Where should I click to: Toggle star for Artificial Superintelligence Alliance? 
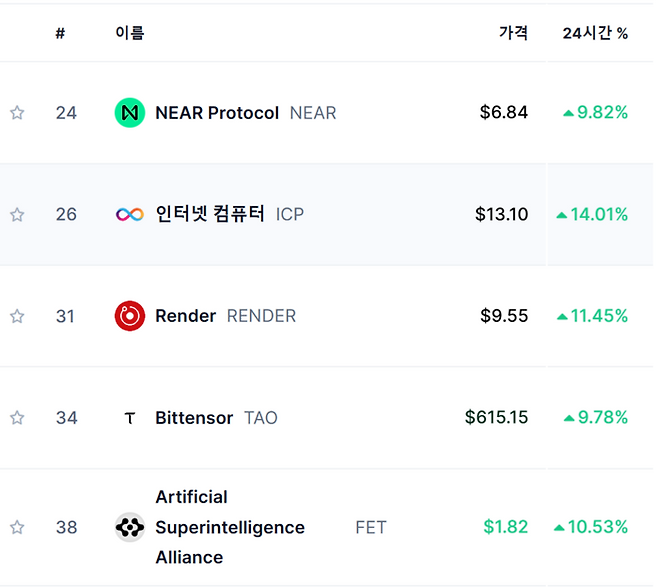tap(17, 527)
